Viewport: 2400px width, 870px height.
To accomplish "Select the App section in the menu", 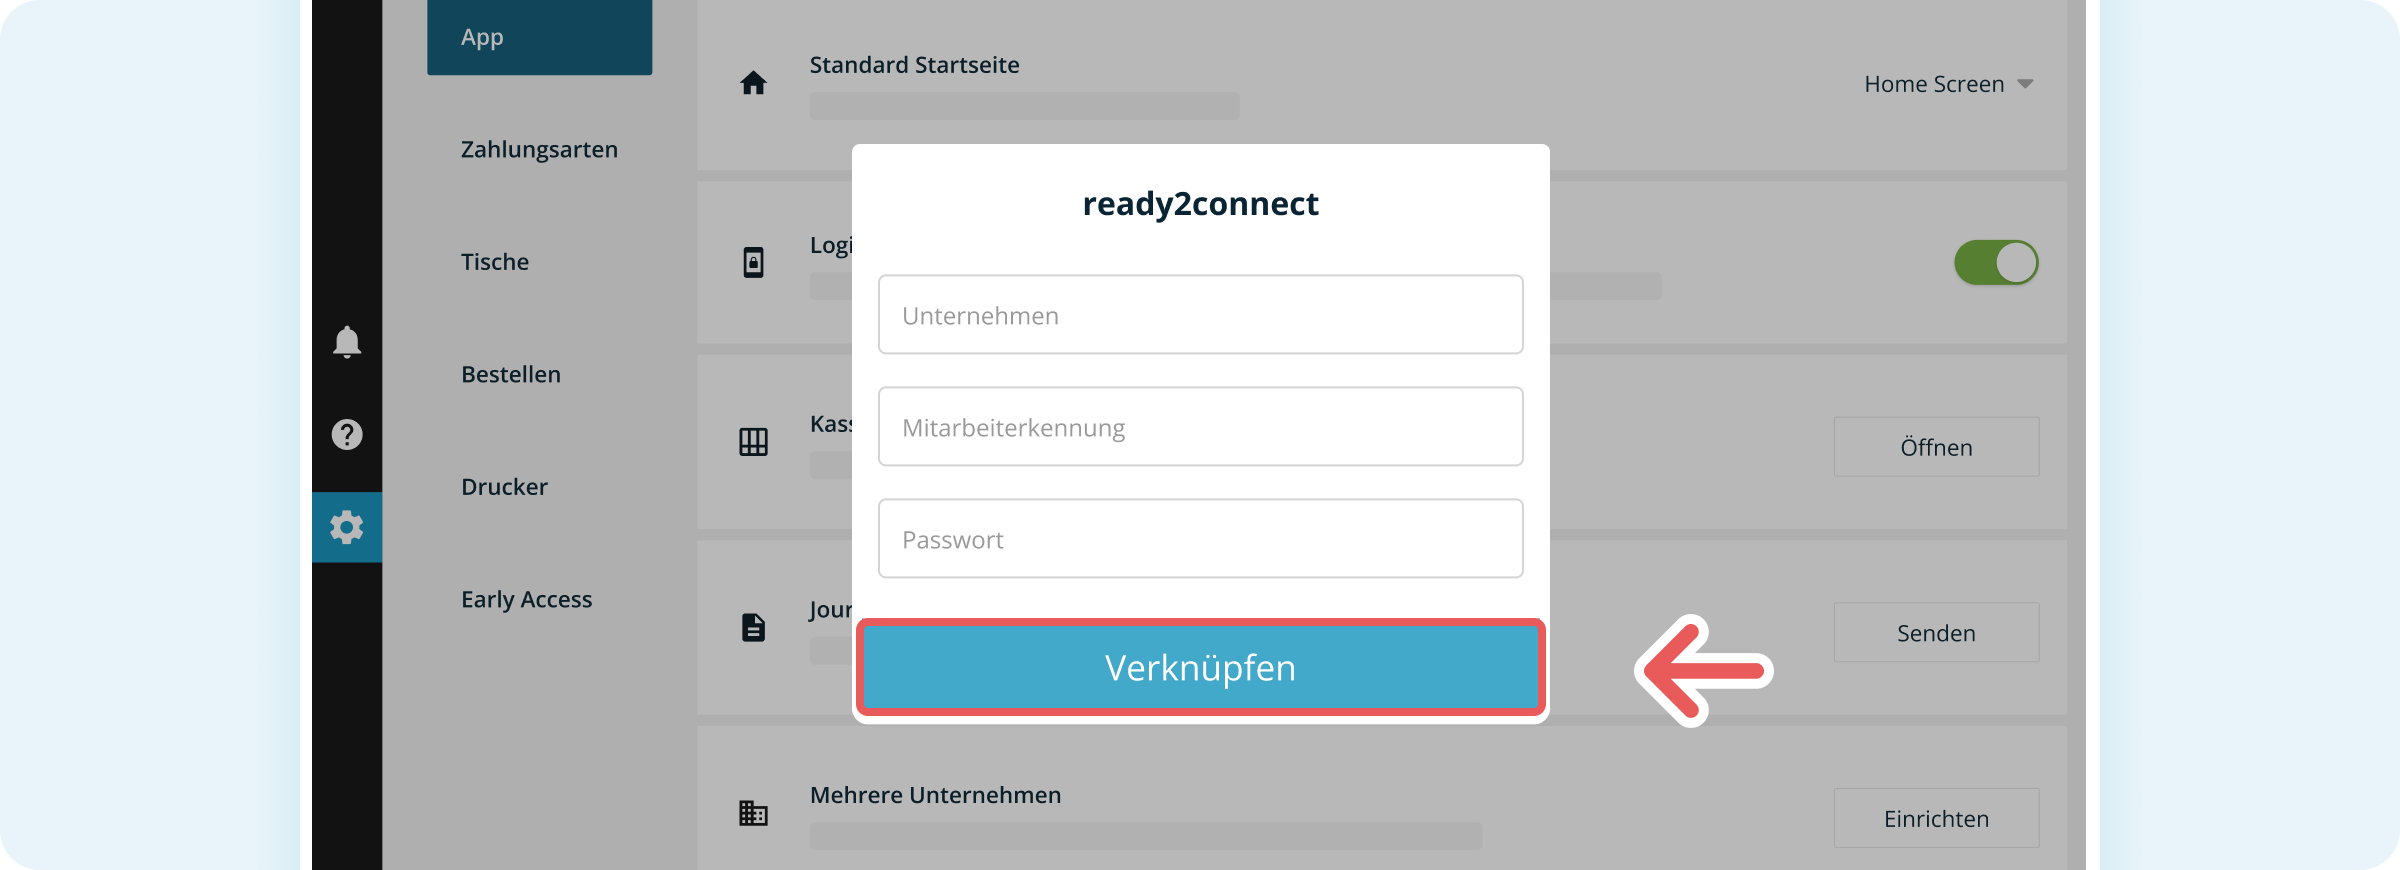I will (x=483, y=37).
